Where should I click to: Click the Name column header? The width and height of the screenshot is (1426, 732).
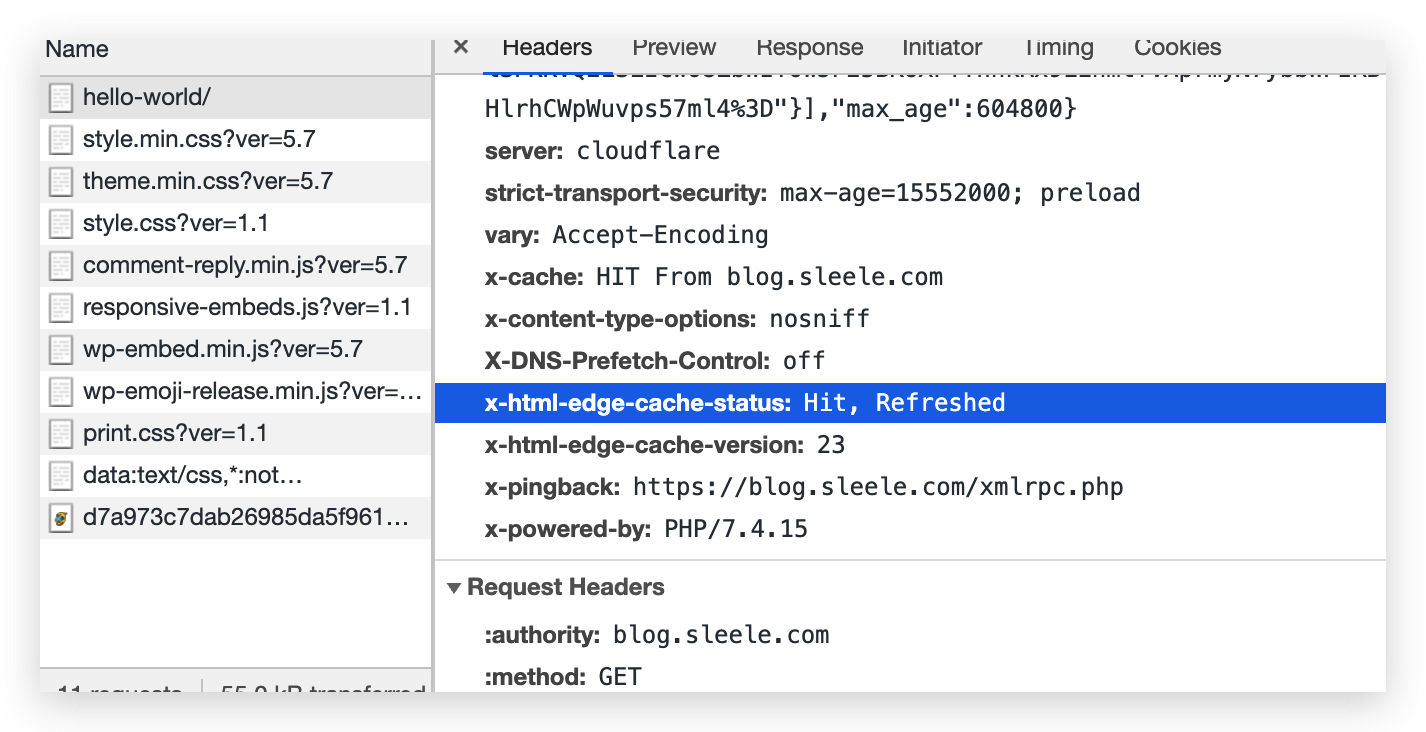[x=77, y=49]
